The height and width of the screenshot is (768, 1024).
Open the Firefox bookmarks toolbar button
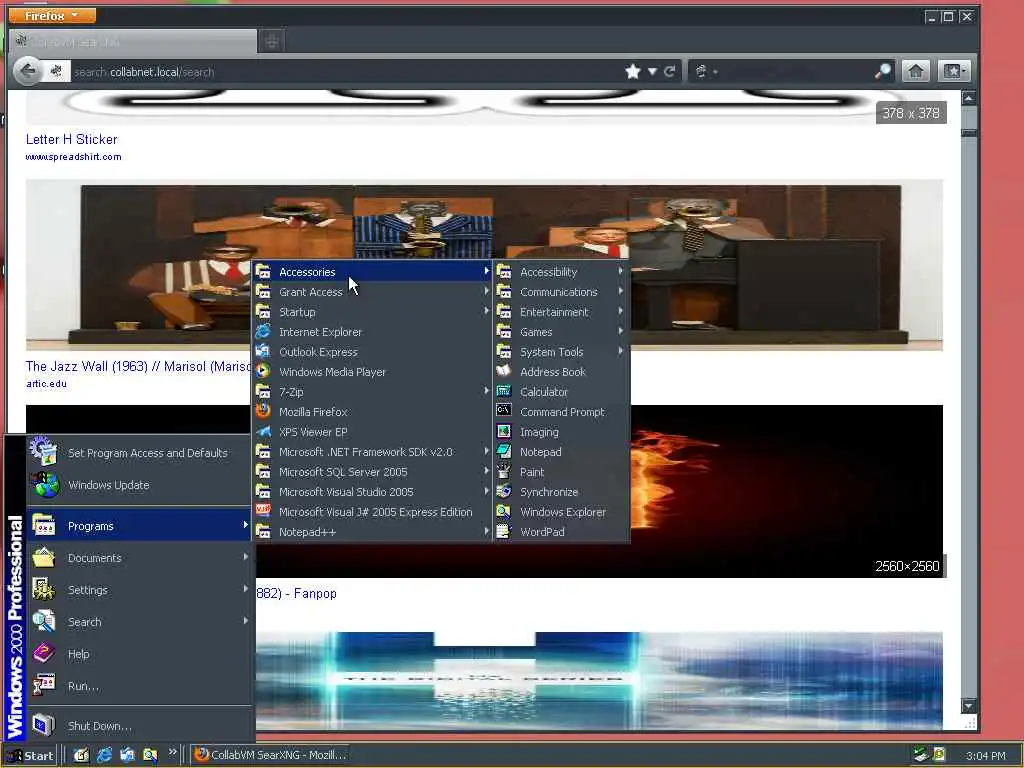point(954,71)
